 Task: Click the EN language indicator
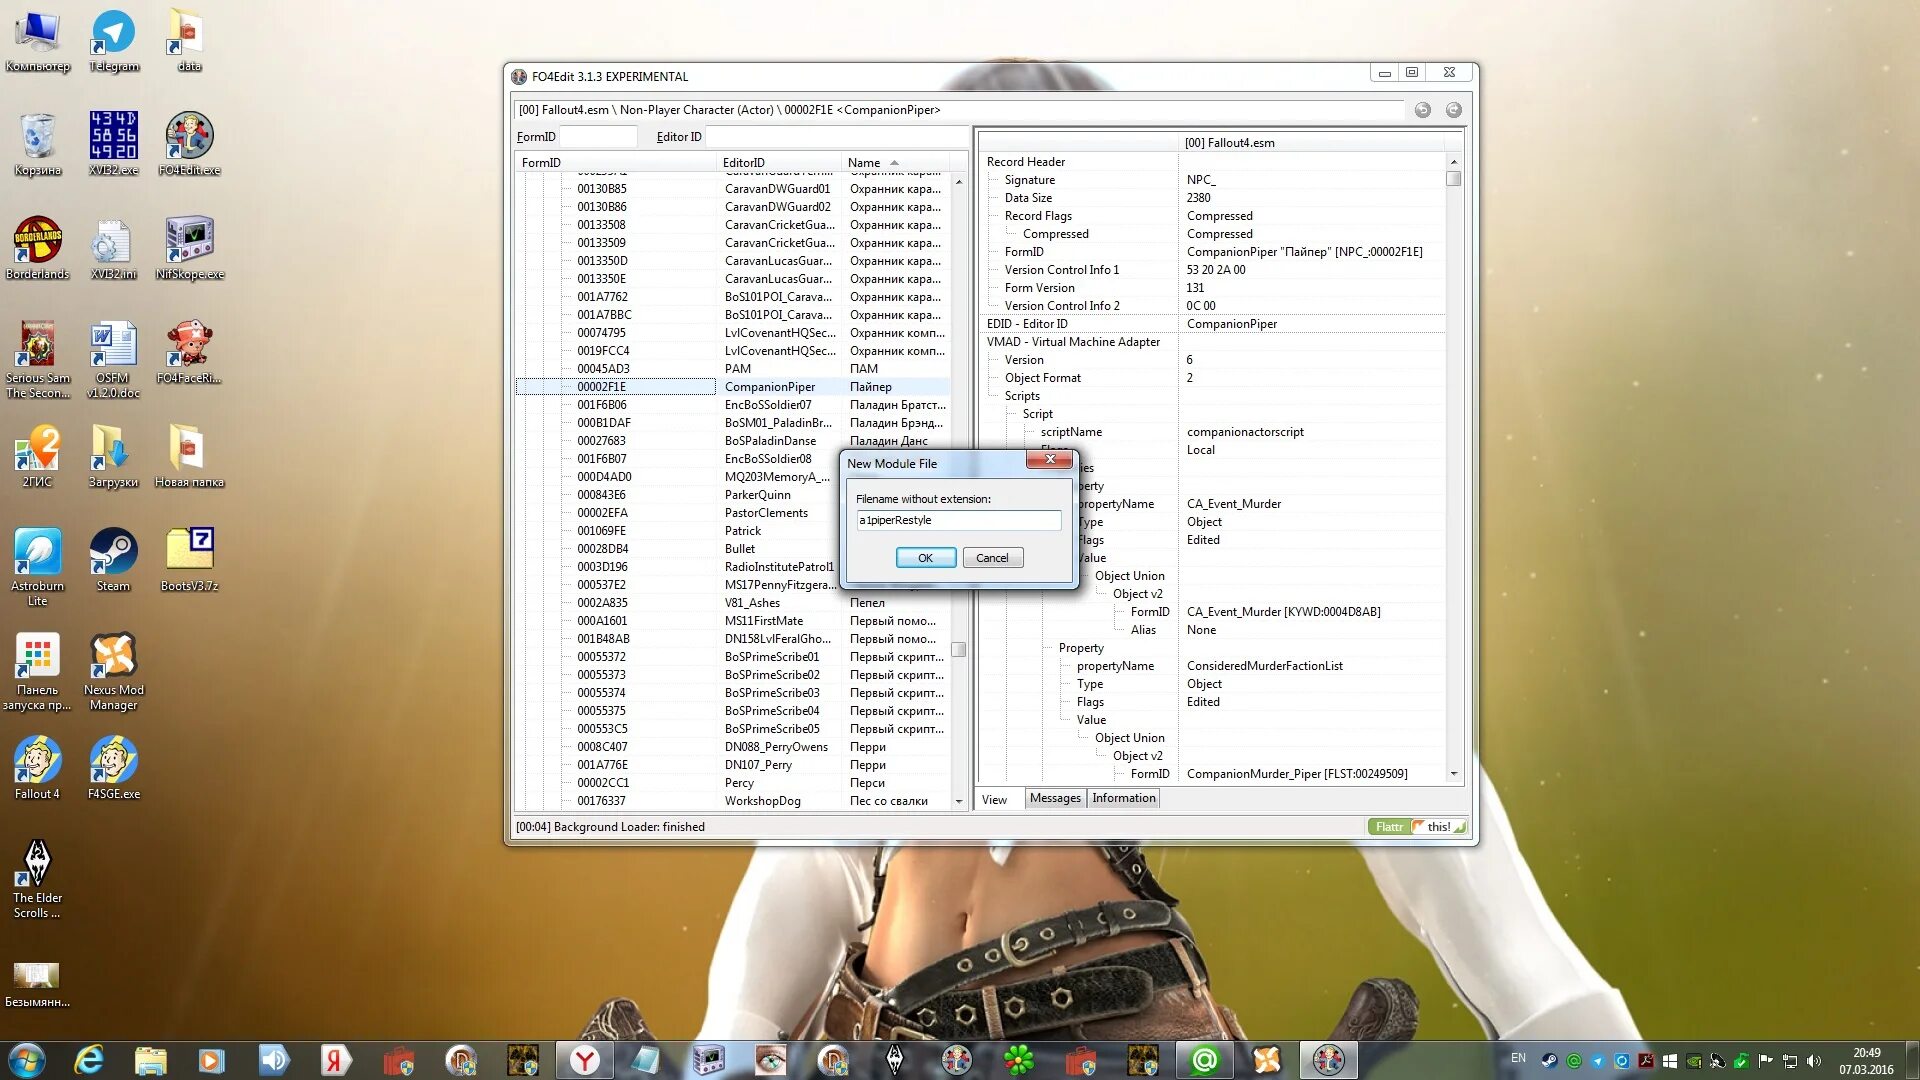click(x=1518, y=1058)
